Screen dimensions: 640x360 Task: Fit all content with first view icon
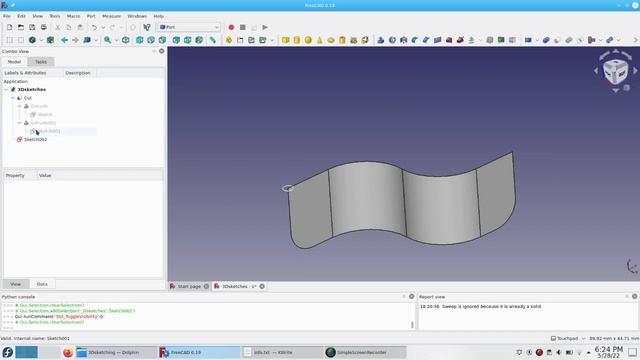[9, 40]
